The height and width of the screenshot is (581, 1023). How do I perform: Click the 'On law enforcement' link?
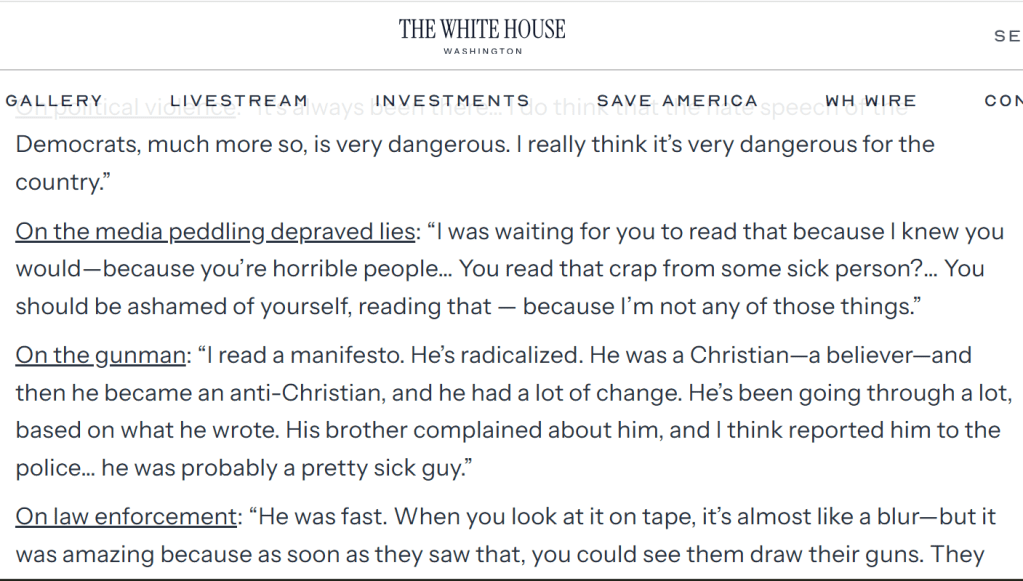(x=126, y=517)
